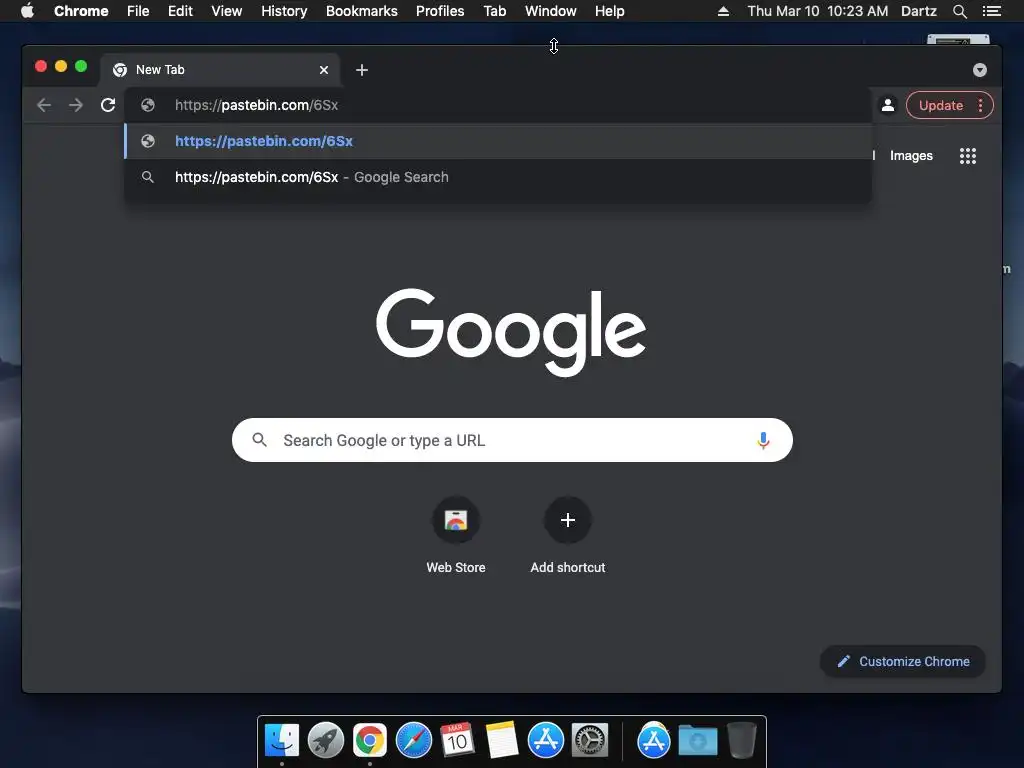Open Safari from the Dock
This screenshot has height=768, width=1024.
(x=414, y=741)
